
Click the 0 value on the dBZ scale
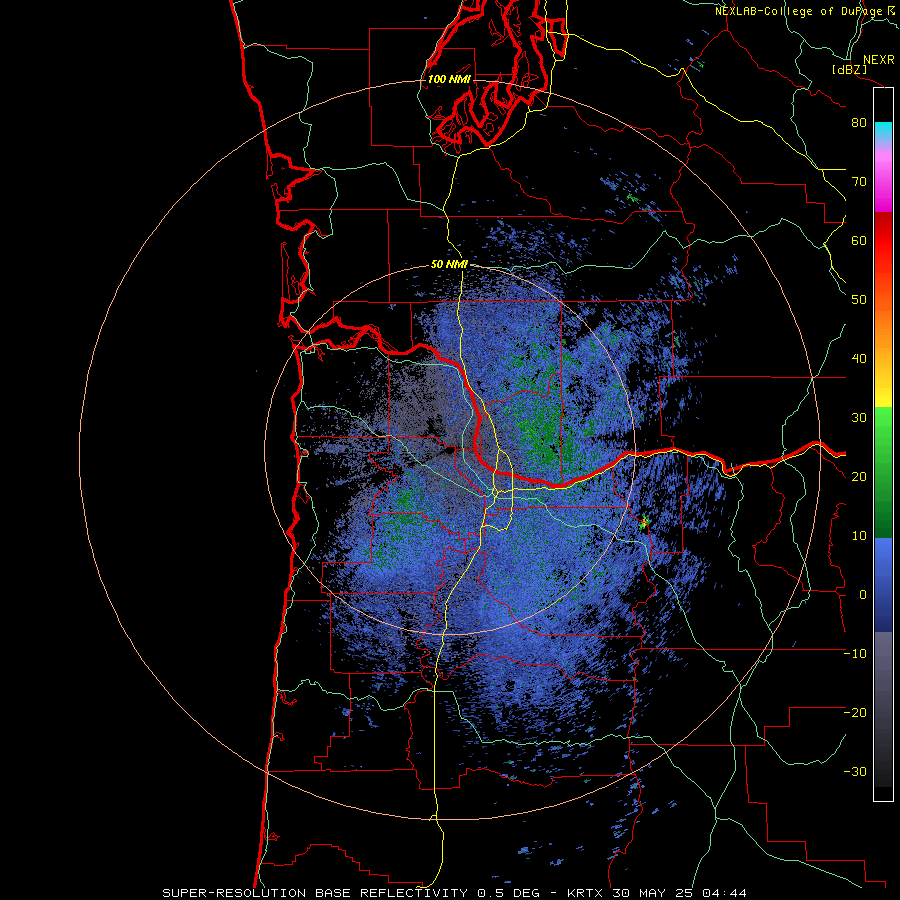[863, 595]
